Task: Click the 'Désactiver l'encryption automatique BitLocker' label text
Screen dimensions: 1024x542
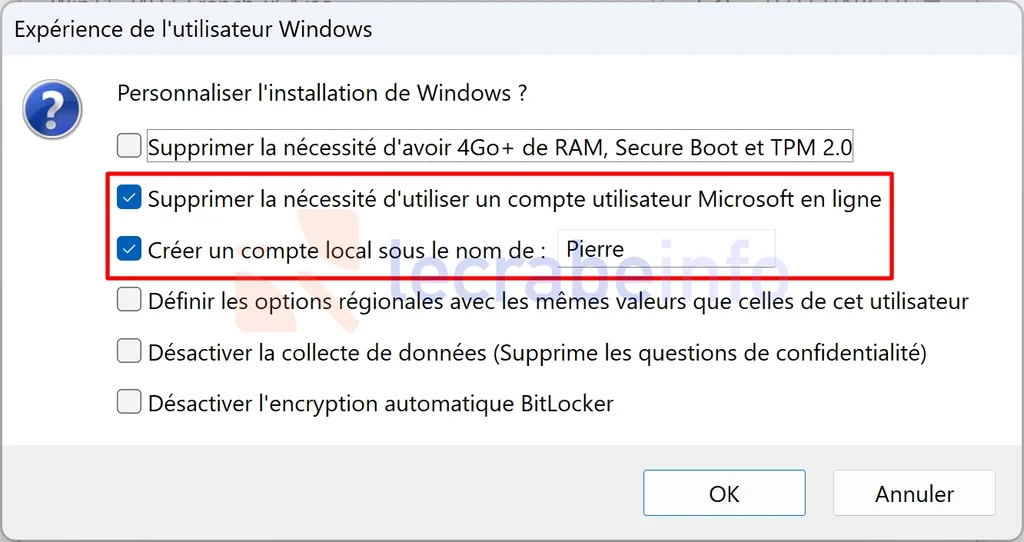Action: click(380, 404)
